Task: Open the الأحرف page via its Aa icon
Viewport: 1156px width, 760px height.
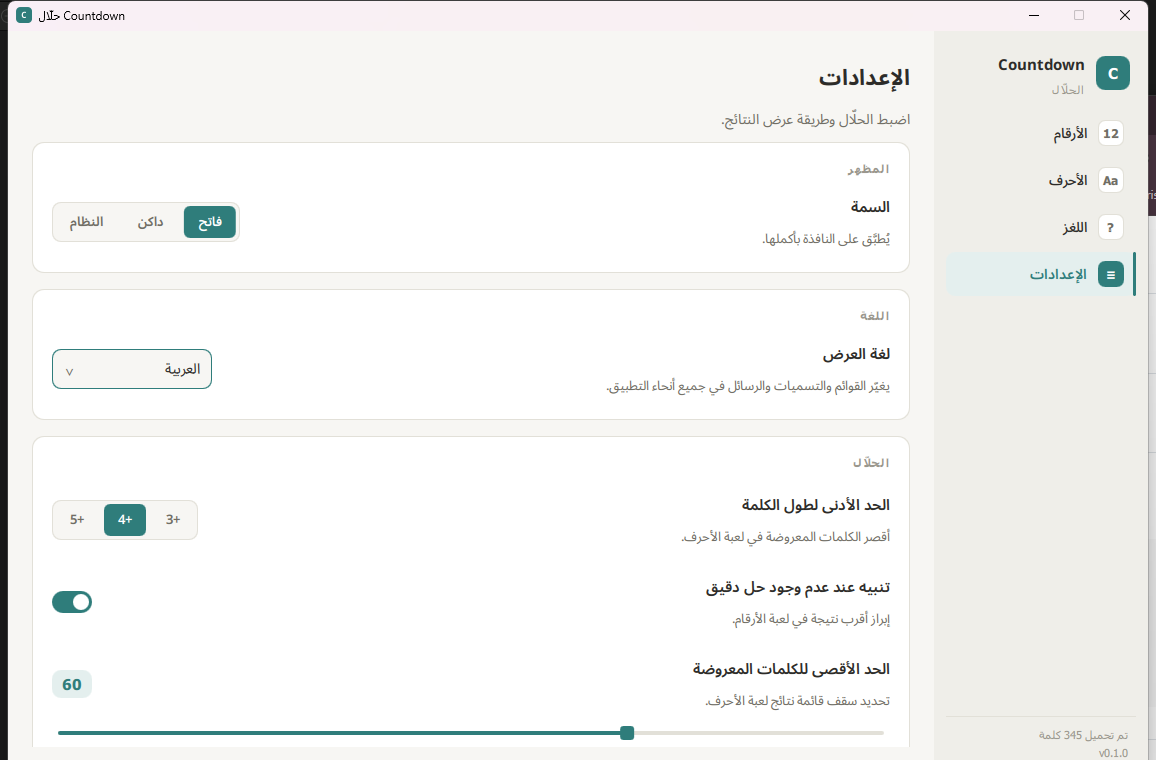Action: click(x=1110, y=181)
